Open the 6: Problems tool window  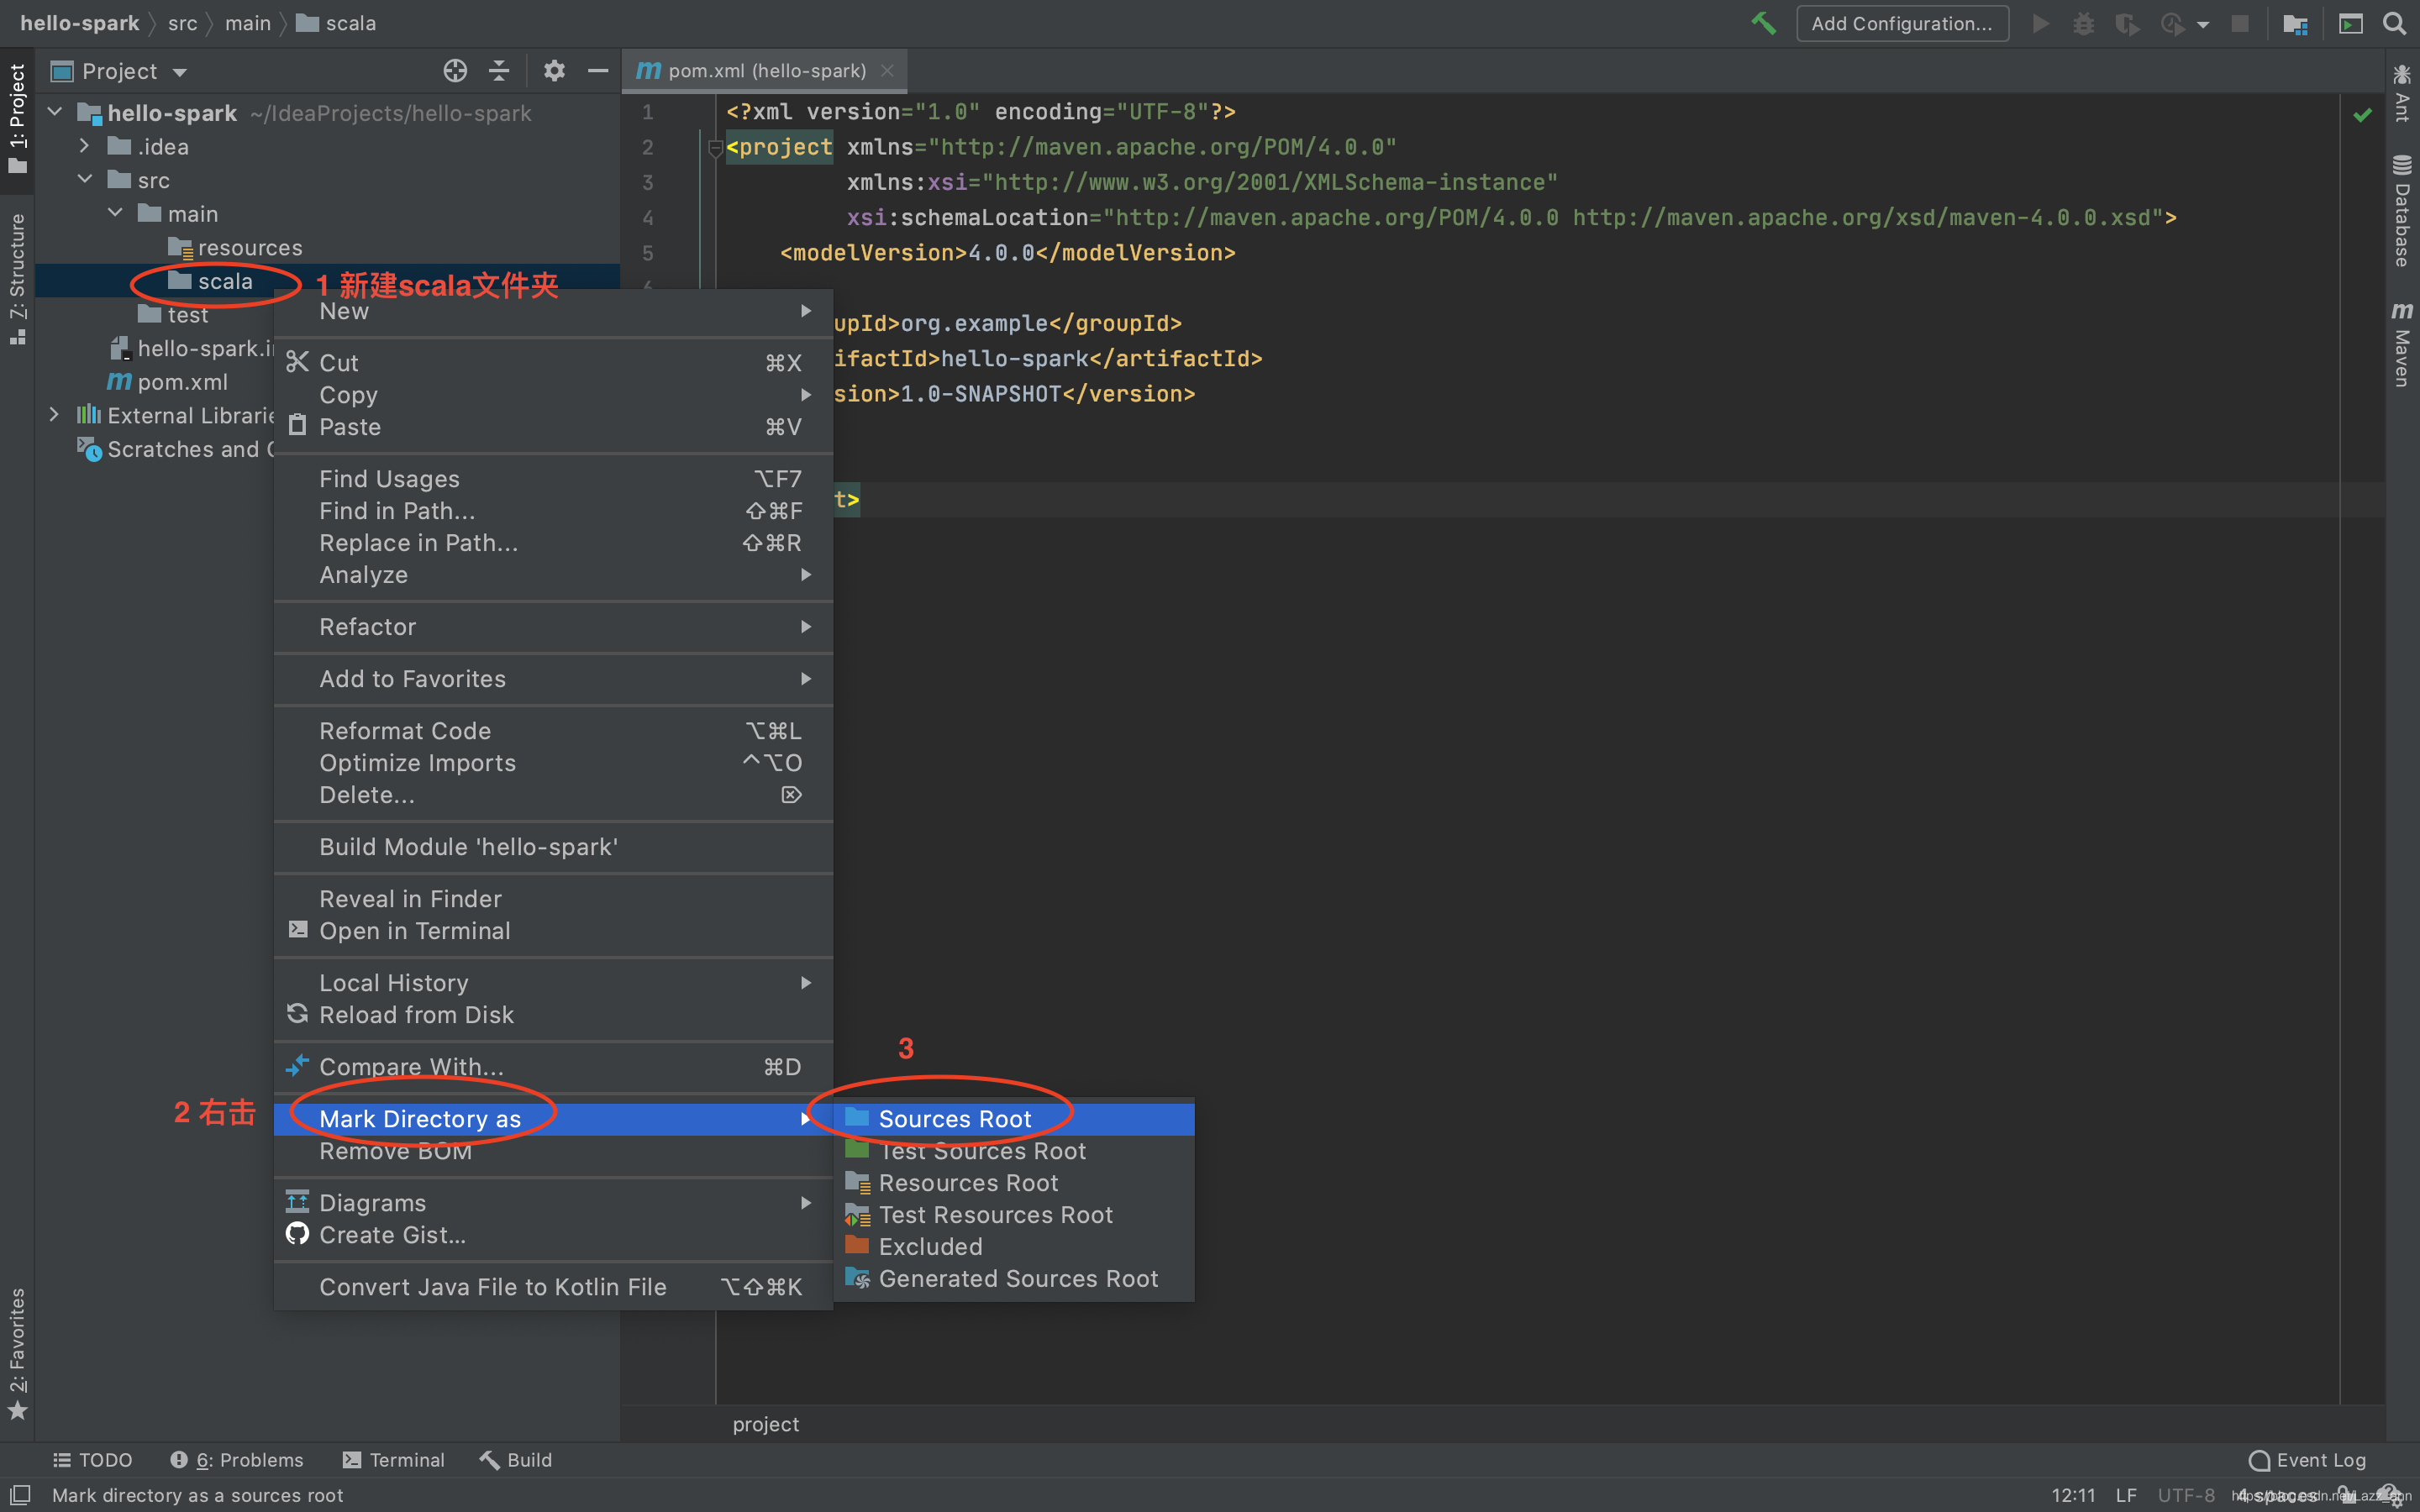[236, 1459]
